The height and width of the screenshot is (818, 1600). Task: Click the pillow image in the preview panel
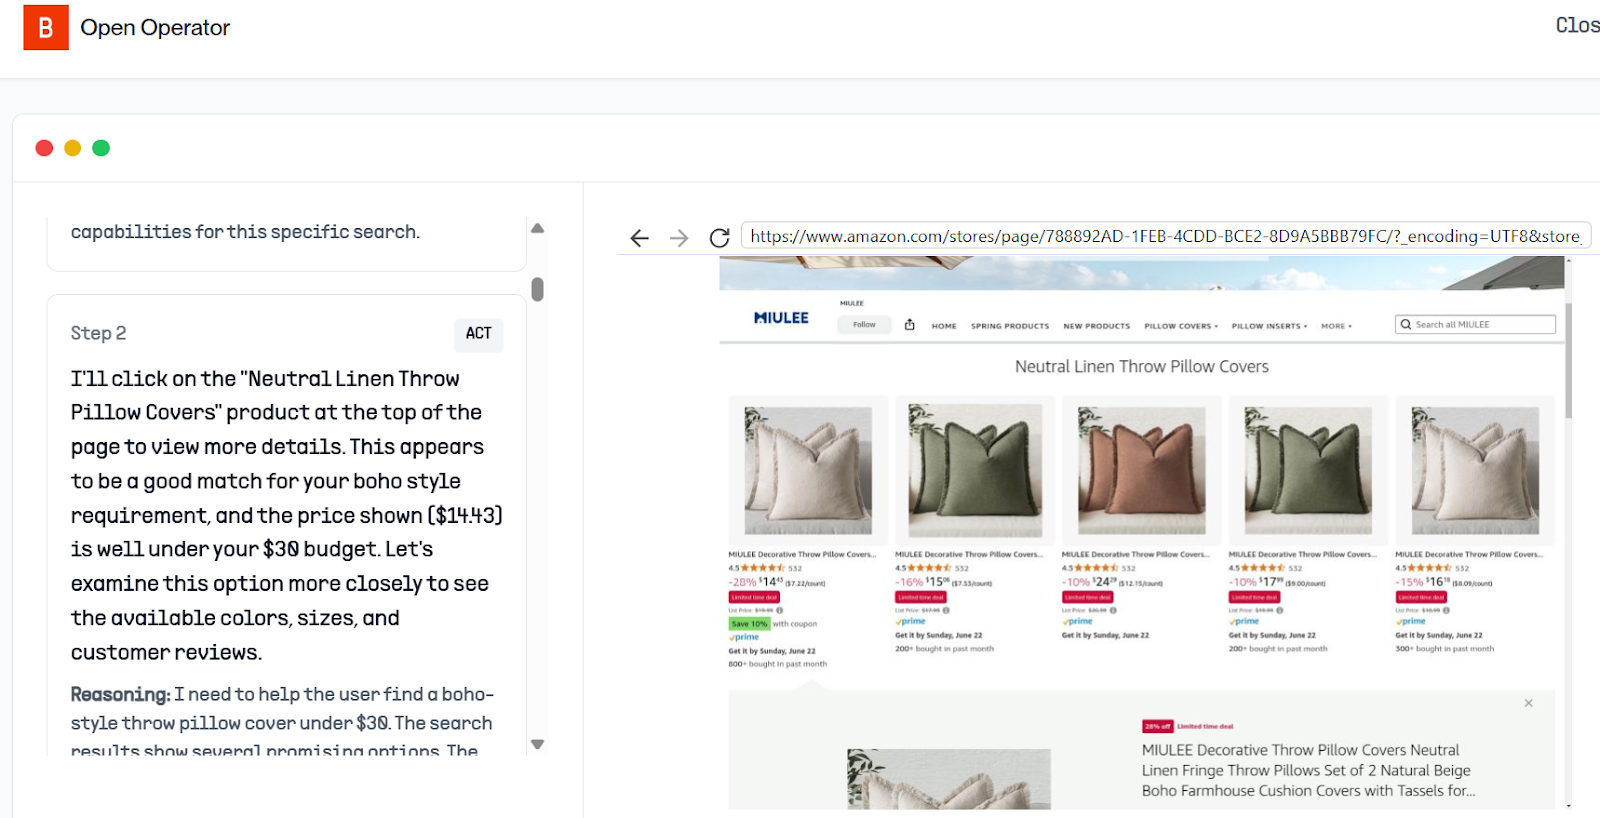[949, 779]
